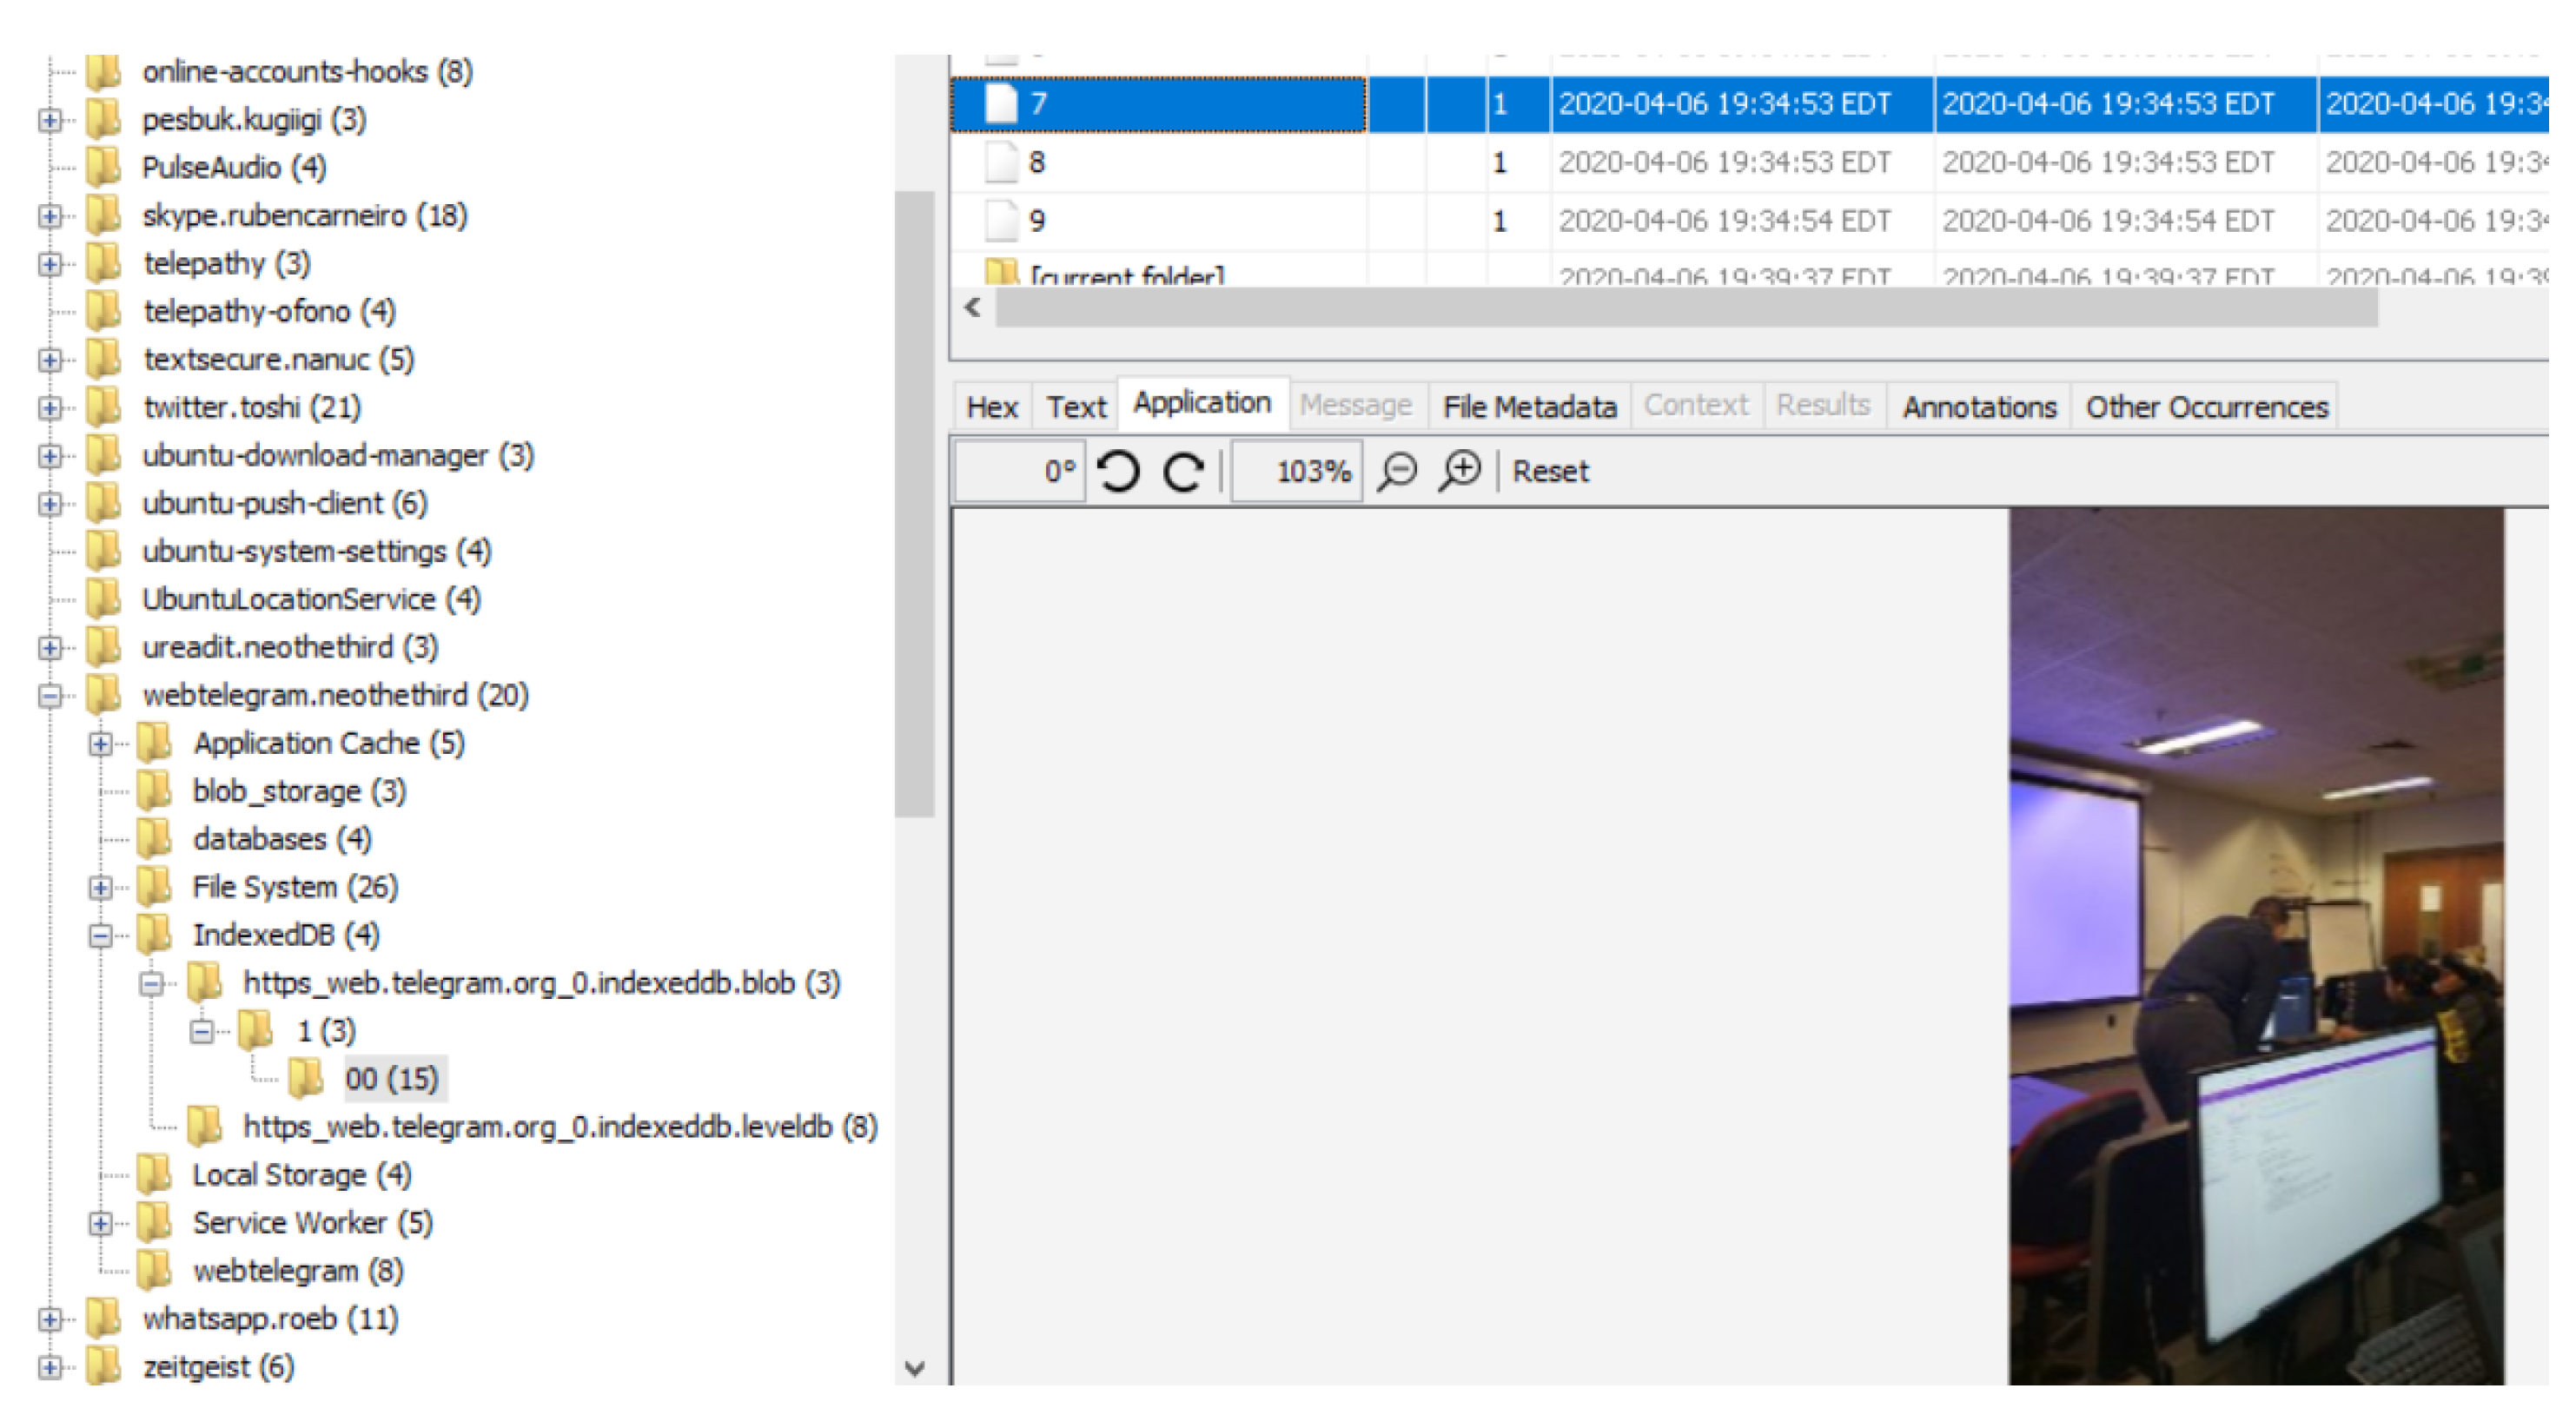Open Other Occurrences tab
Image resolution: width=2576 pixels, height=1428 pixels.
2206,407
